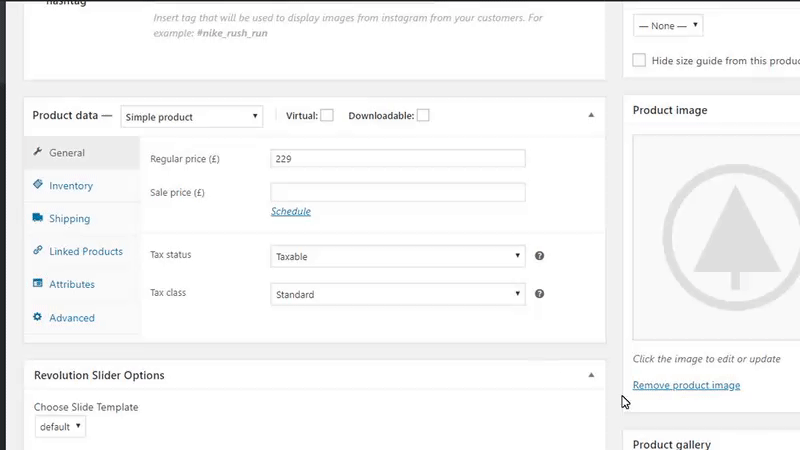Expand the Tax class Standard dropdown
The height and width of the screenshot is (450, 800).
pos(398,294)
